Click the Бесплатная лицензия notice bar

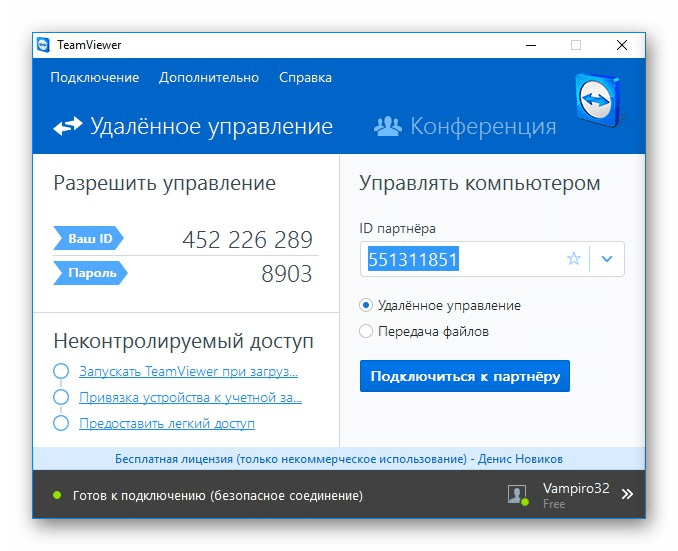(x=339, y=458)
